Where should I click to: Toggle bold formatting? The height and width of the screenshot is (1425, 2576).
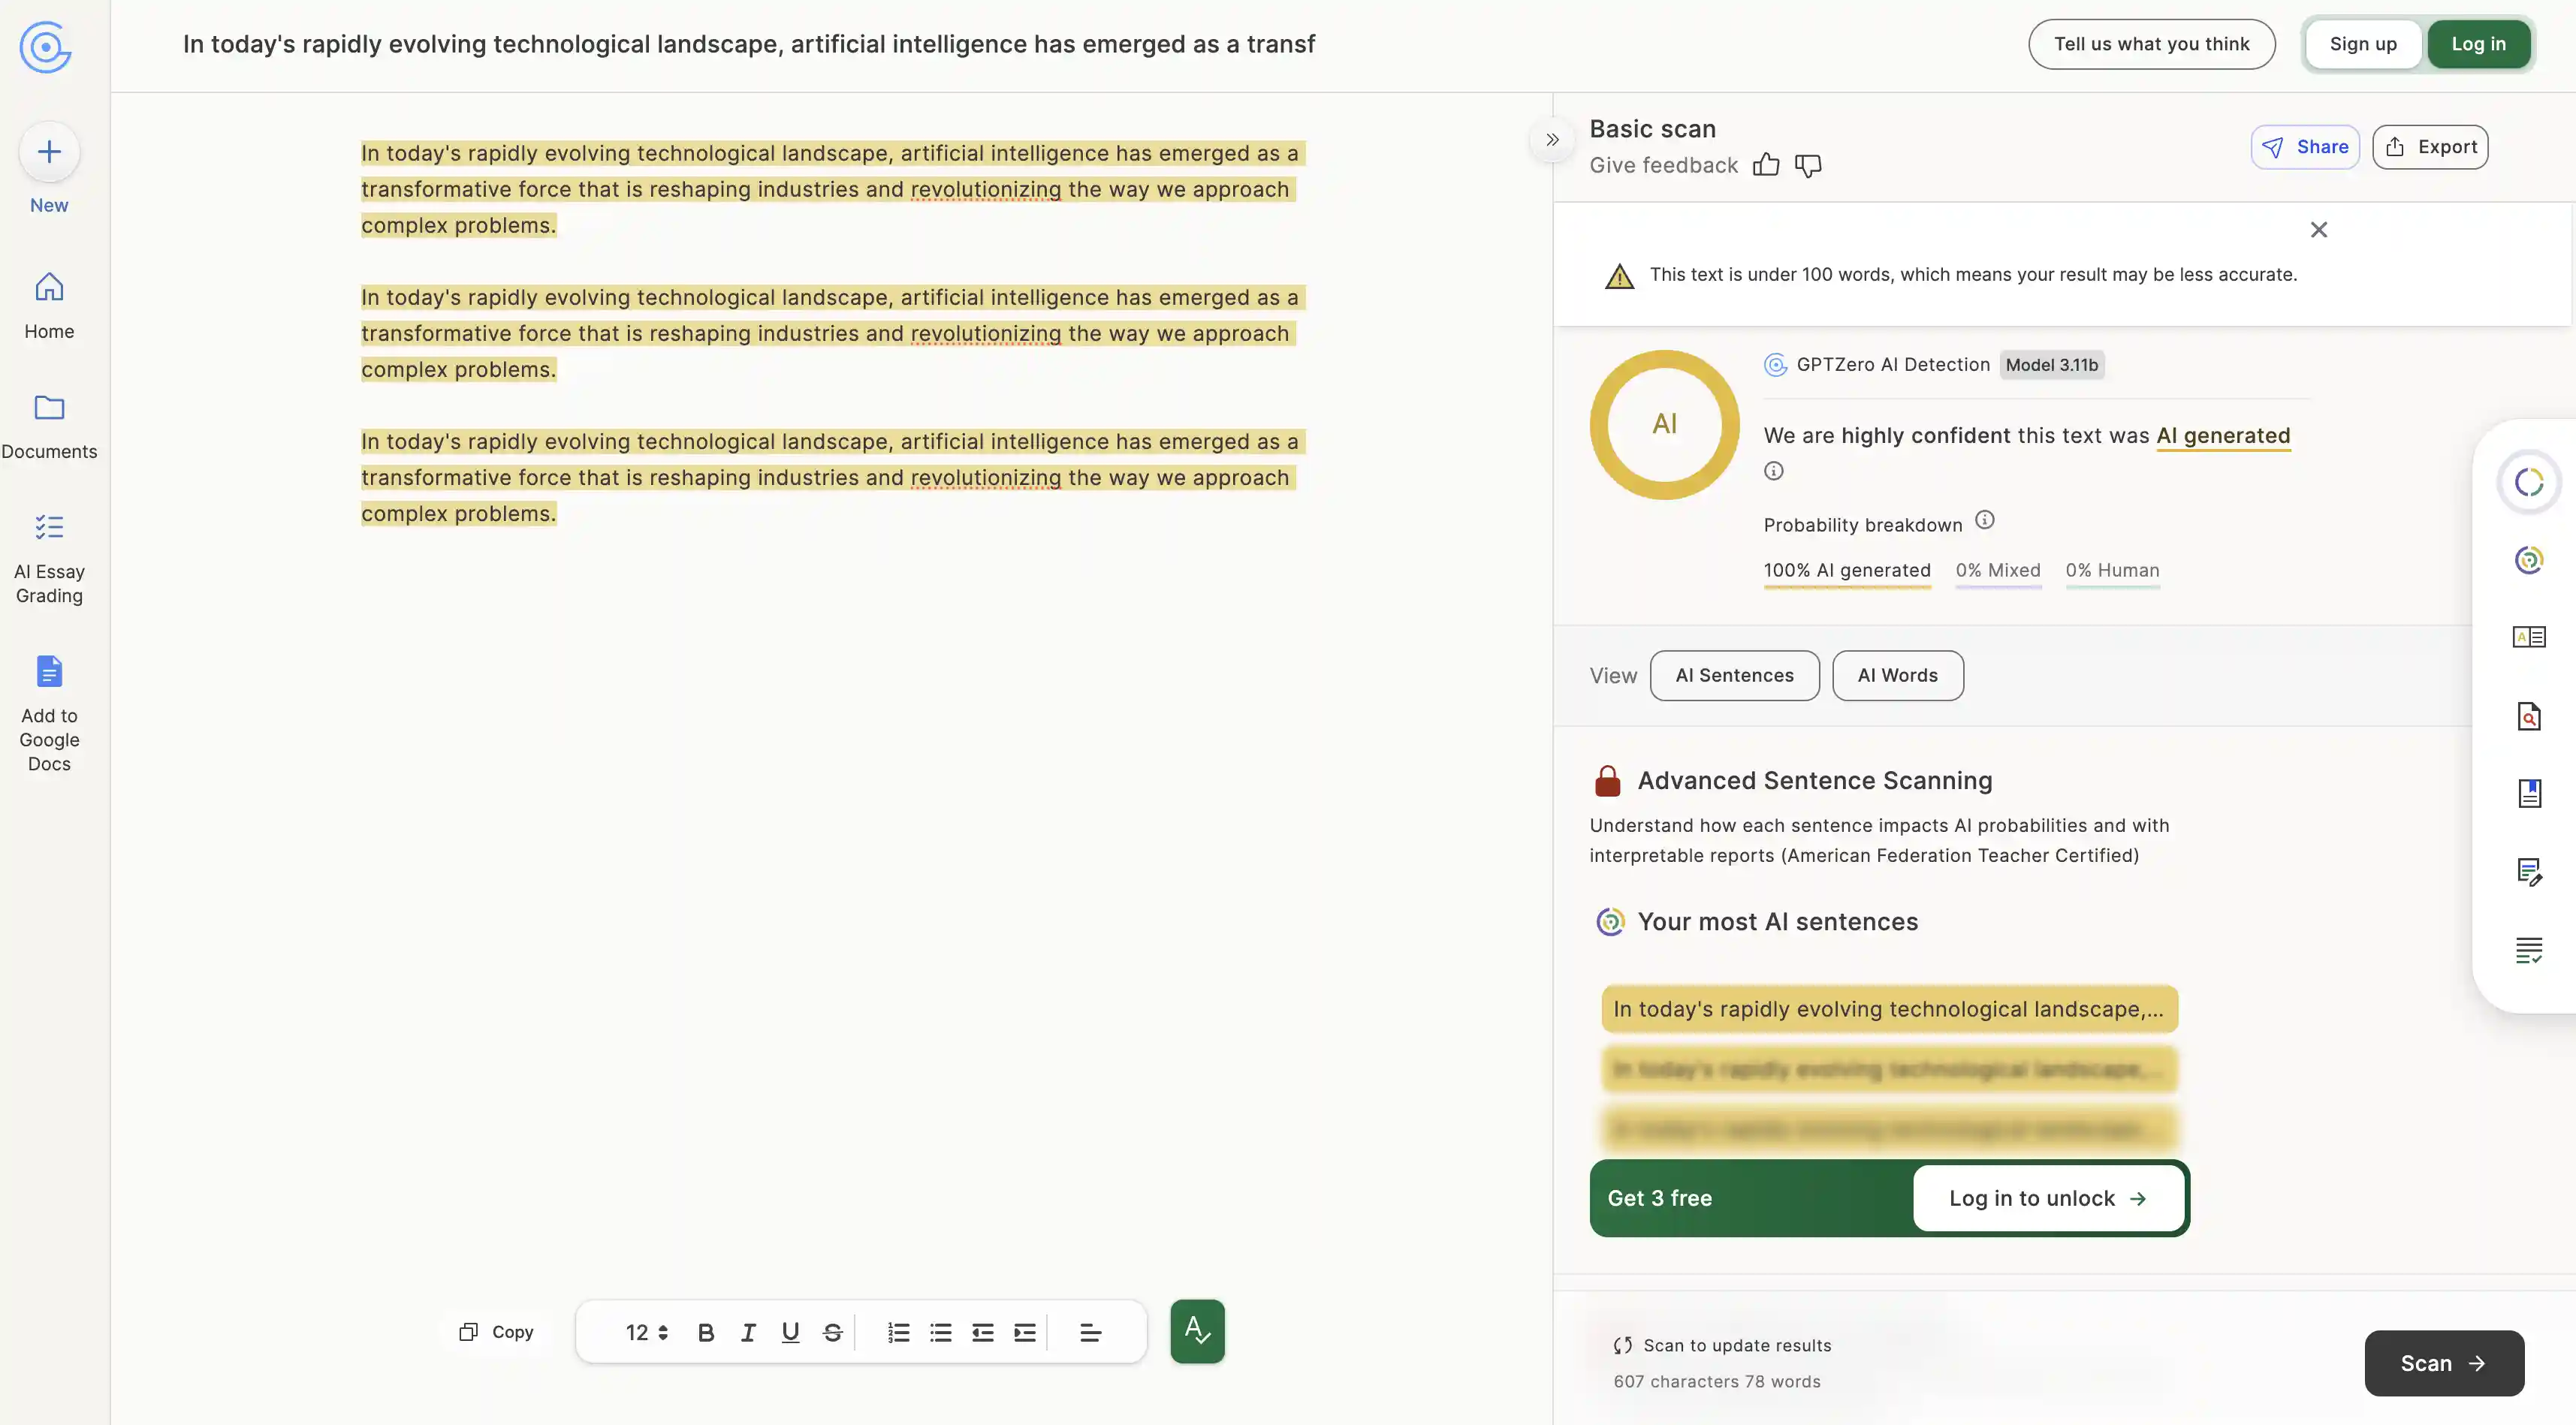pyautogui.click(x=705, y=1332)
